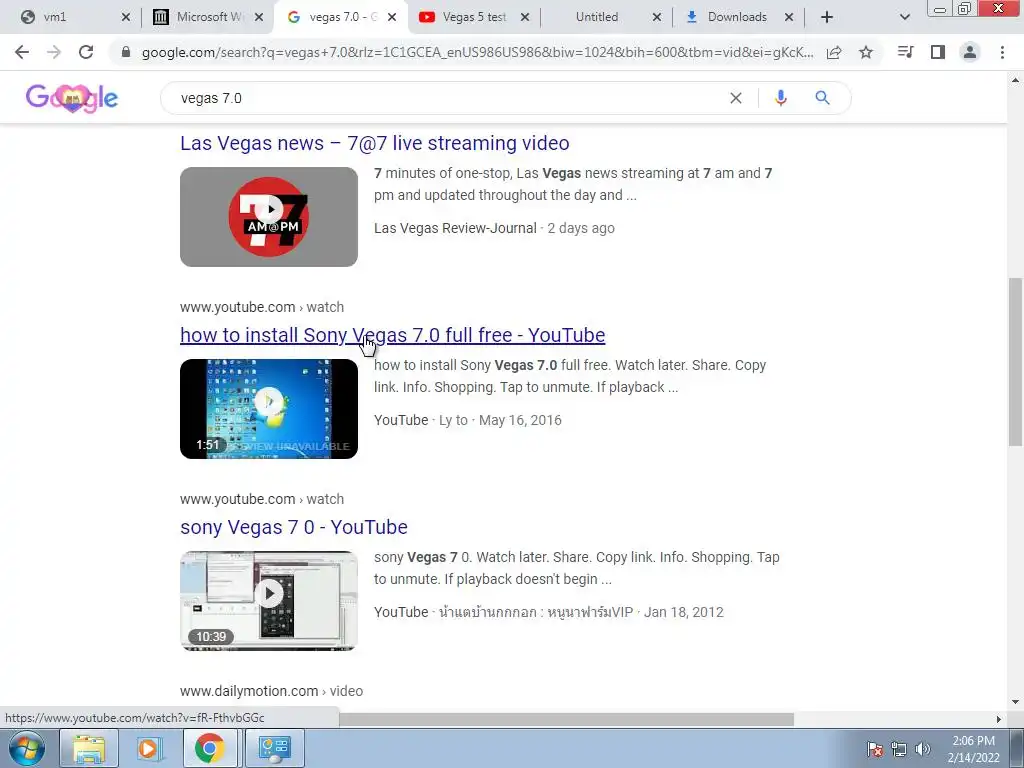Click the address bar URL

coord(477,53)
